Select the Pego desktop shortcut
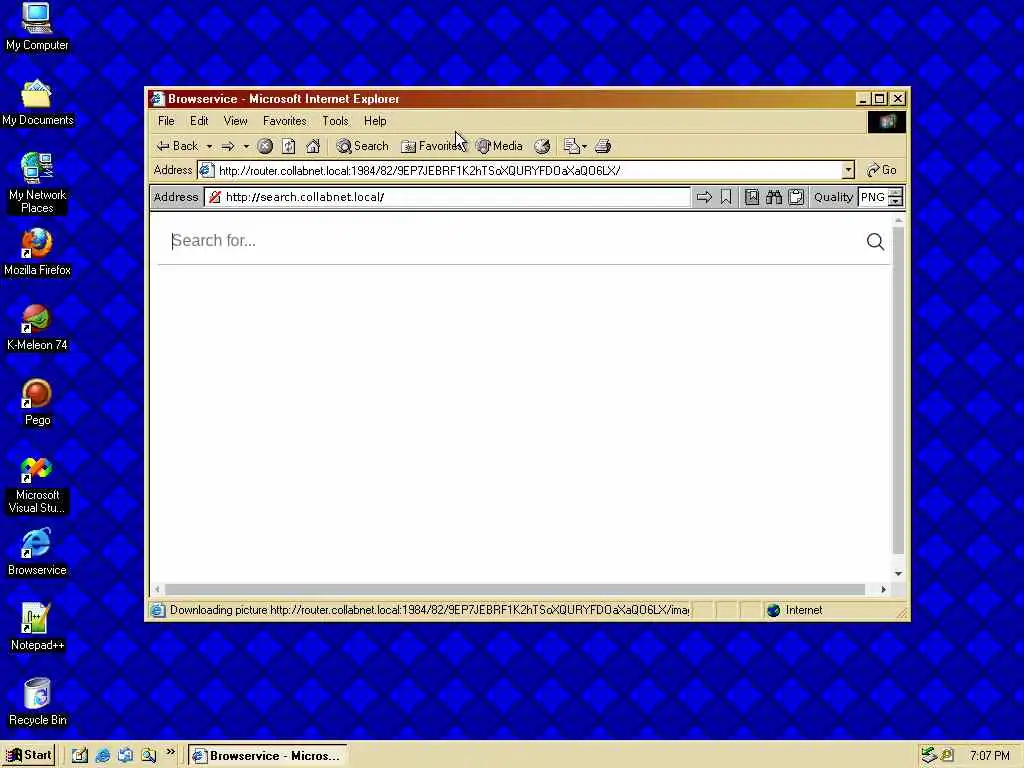 37,402
